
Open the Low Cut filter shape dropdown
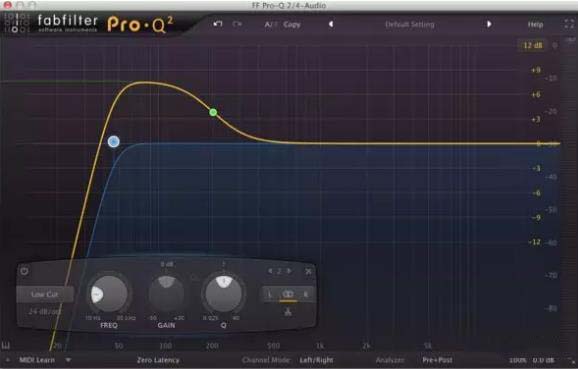tap(45, 294)
